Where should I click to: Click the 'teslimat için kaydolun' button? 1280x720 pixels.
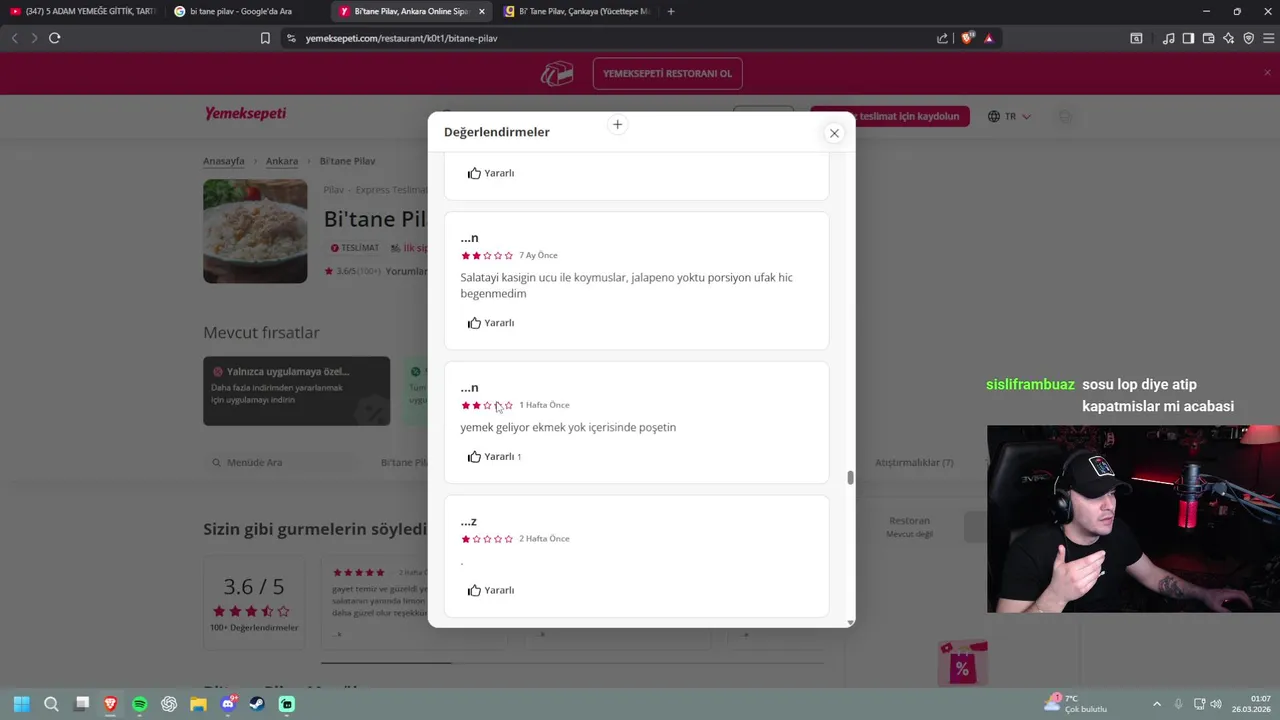pyautogui.click(x=891, y=116)
